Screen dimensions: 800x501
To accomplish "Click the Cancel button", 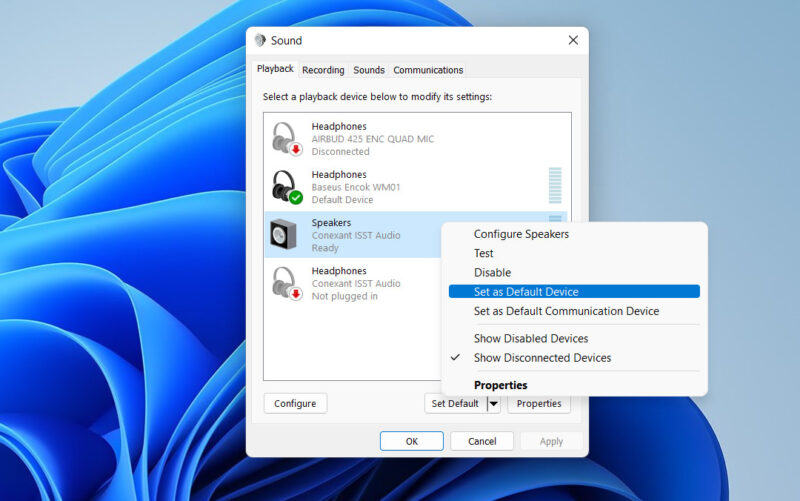I will click(x=482, y=441).
